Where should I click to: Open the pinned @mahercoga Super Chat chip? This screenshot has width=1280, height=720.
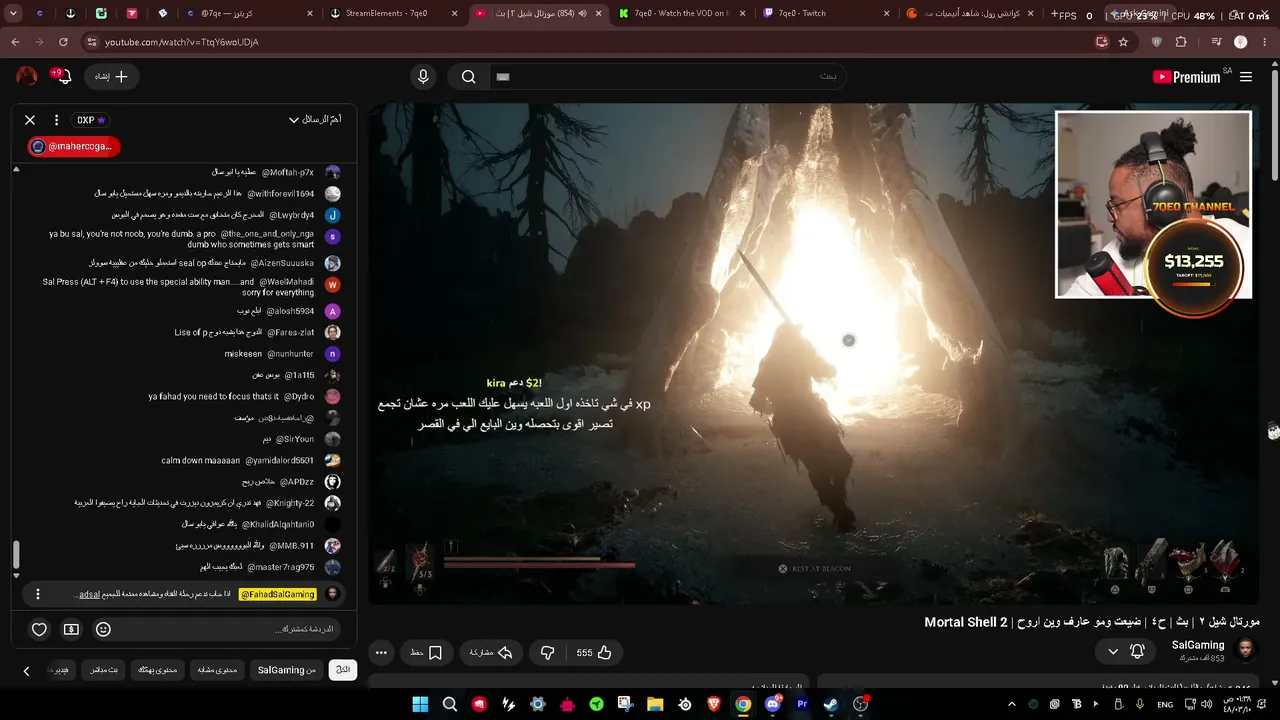pos(74,146)
